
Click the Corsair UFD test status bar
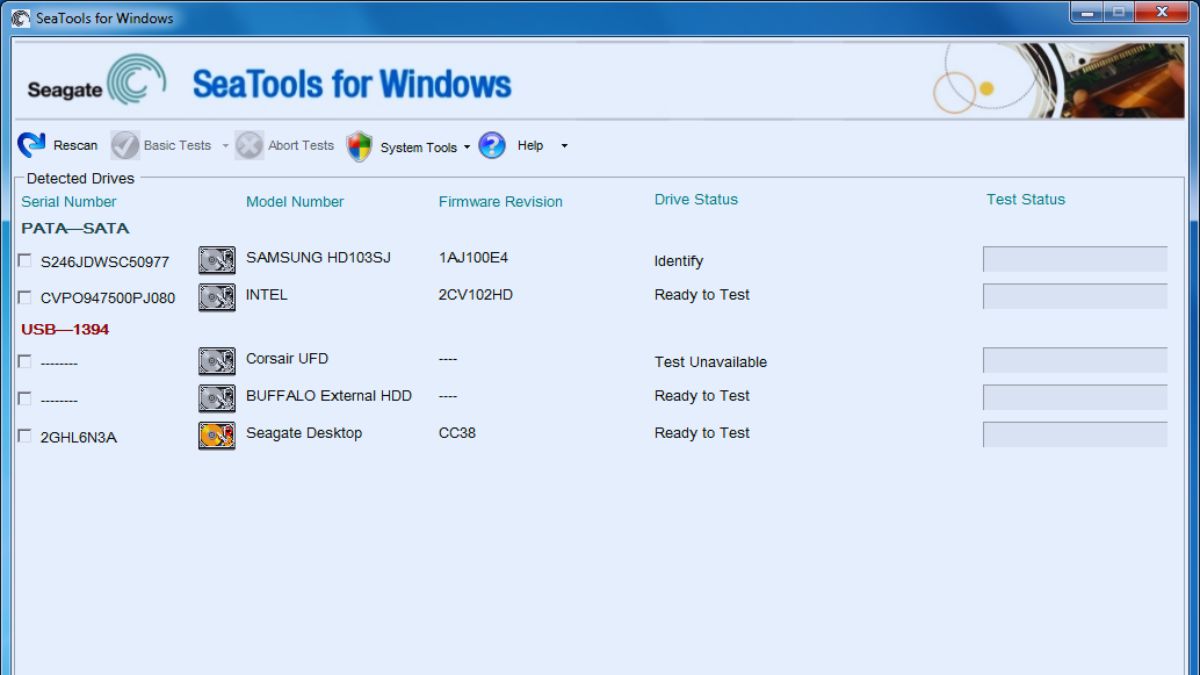[1075, 360]
